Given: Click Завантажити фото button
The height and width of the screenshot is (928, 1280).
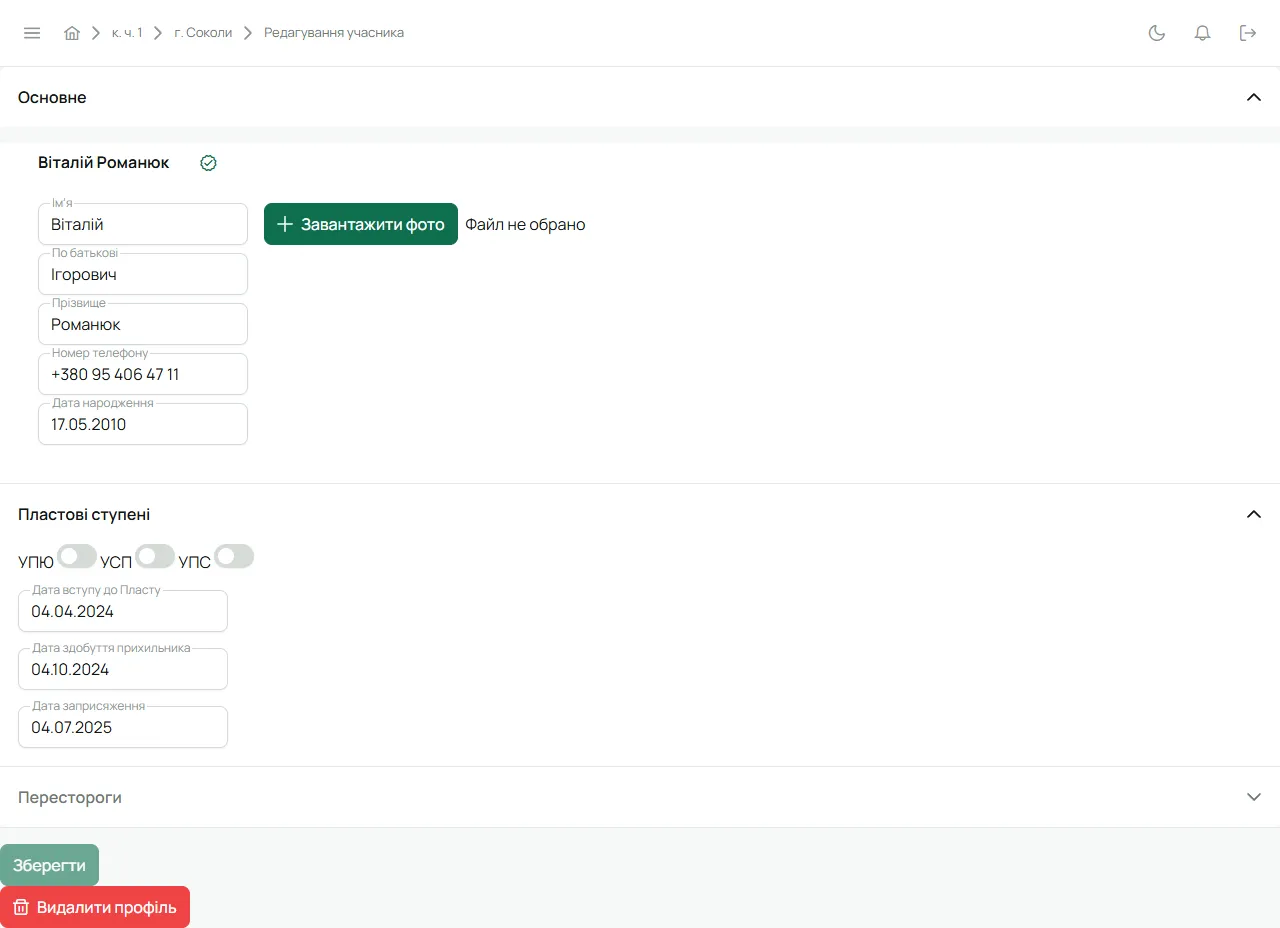Looking at the screenshot, I should [361, 224].
